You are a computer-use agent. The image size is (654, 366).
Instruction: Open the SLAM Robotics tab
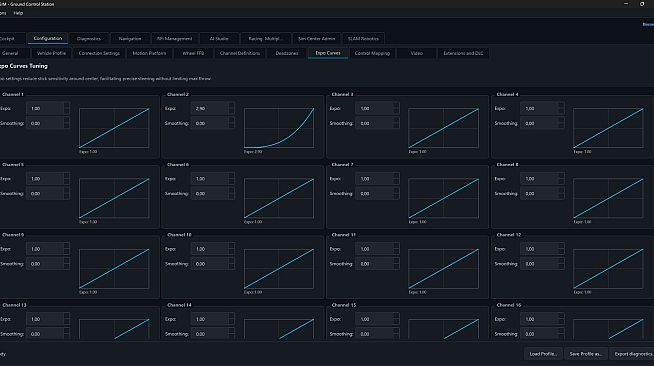pyautogui.click(x=363, y=38)
